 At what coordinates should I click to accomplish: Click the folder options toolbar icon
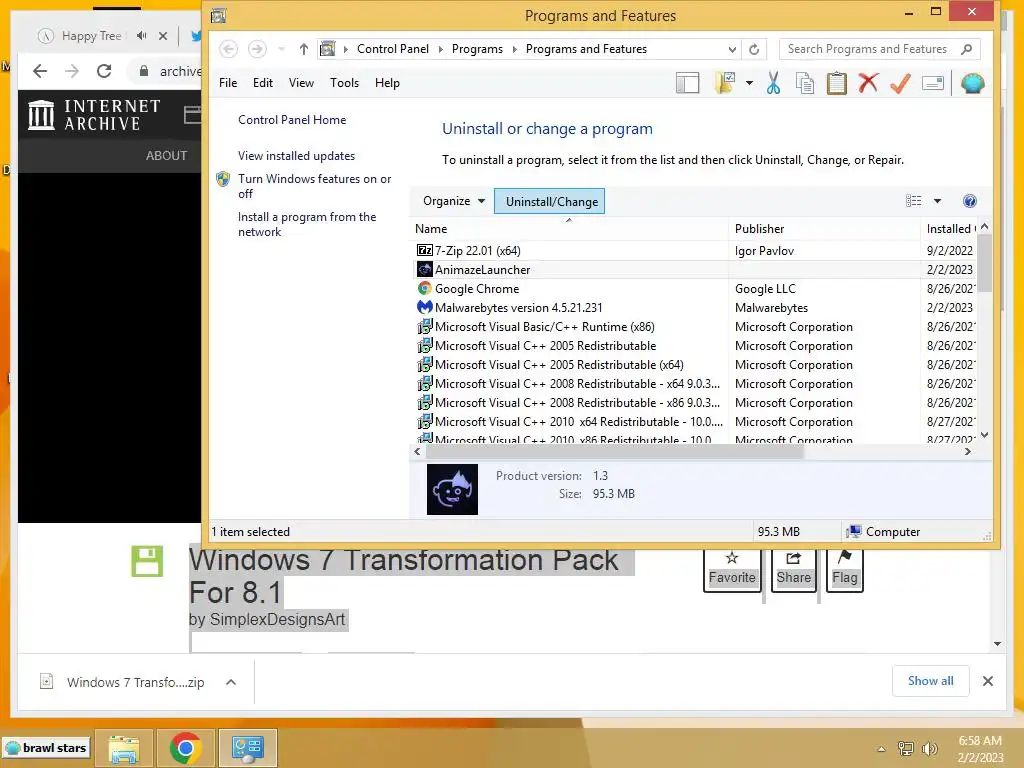click(x=726, y=83)
